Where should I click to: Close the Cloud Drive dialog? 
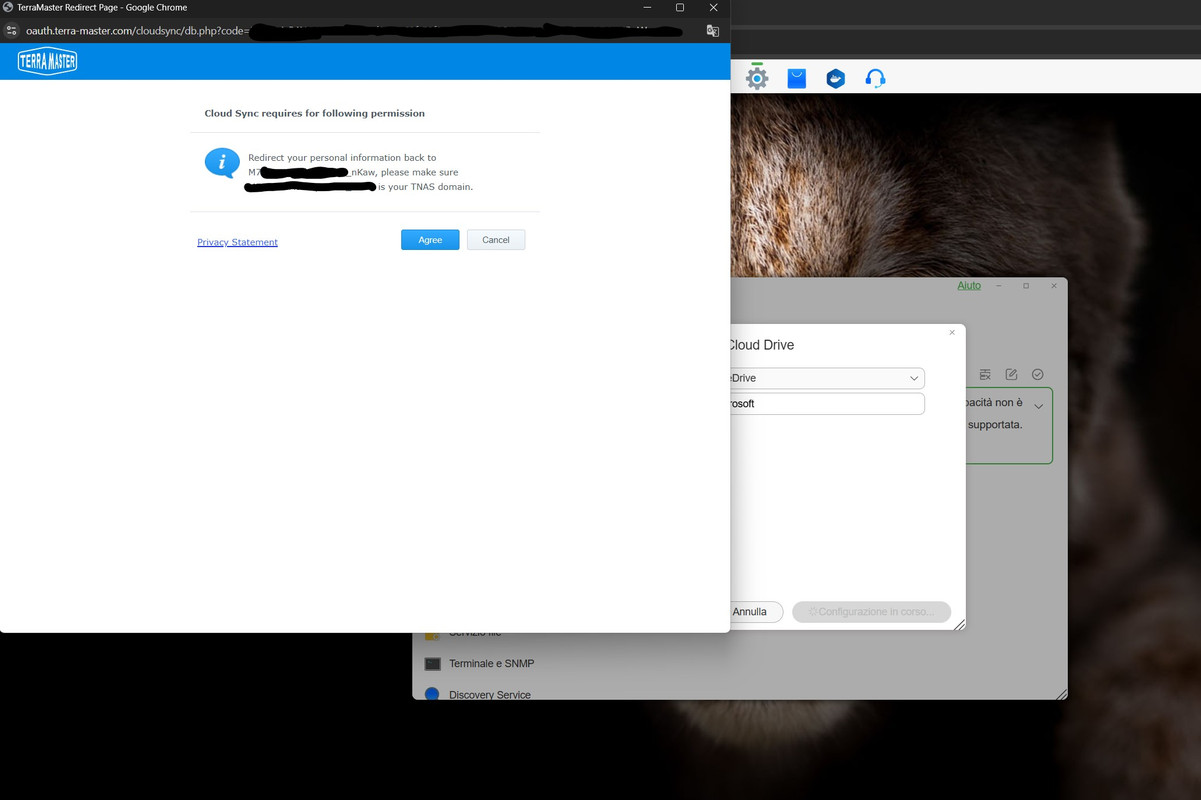pos(952,332)
